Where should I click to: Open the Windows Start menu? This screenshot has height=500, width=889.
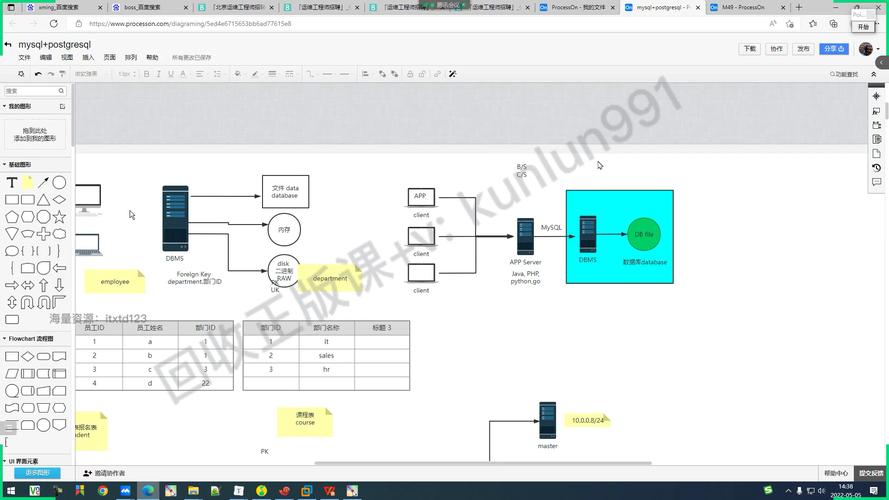coord(10,490)
